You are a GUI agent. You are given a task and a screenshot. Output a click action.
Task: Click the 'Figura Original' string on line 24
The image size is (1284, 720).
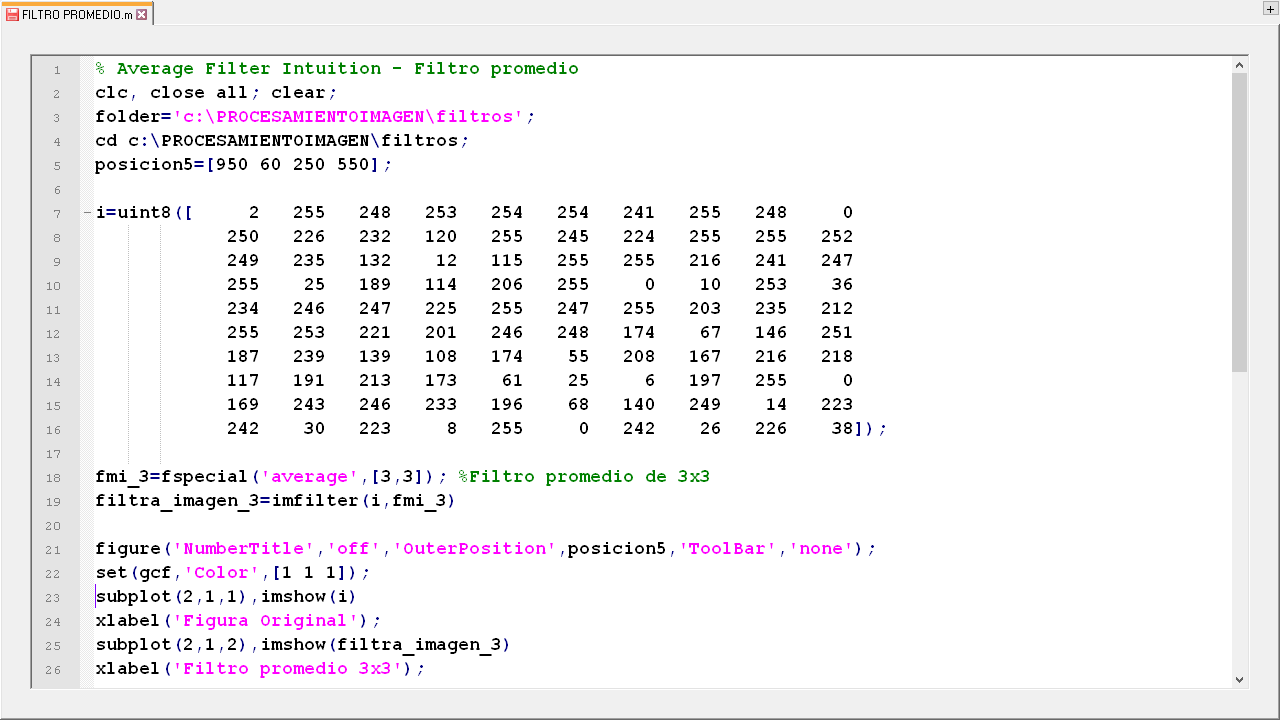(x=266, y=621)
